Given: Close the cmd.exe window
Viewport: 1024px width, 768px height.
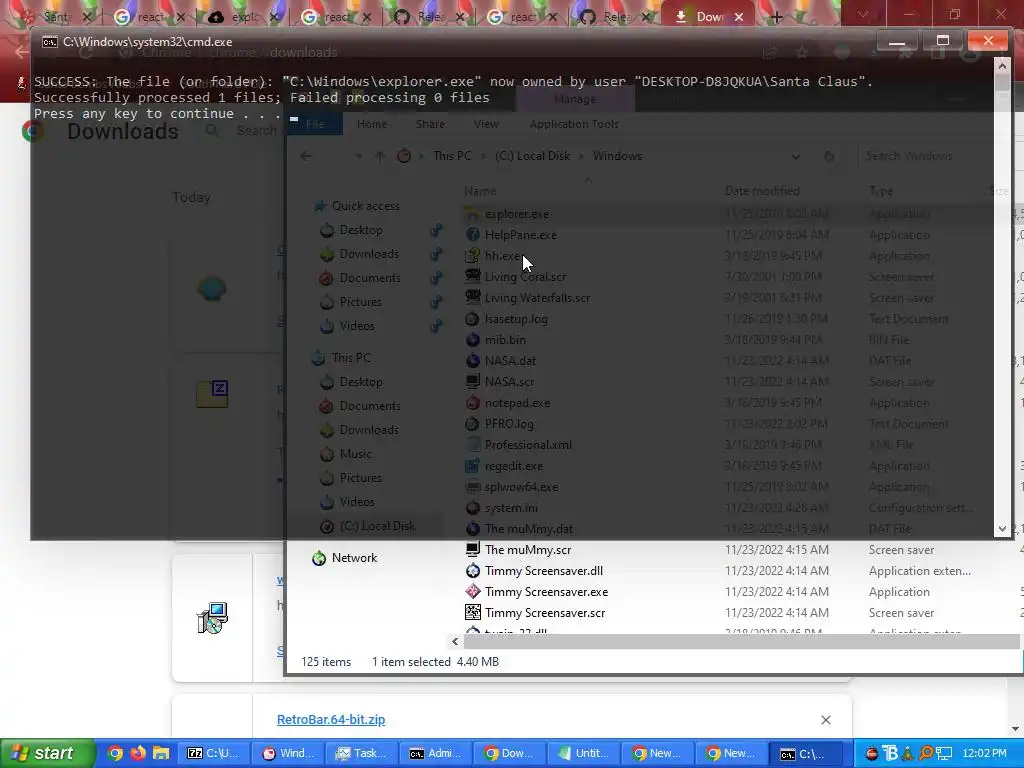Looking at the screenshot, I should coord(988,41).
